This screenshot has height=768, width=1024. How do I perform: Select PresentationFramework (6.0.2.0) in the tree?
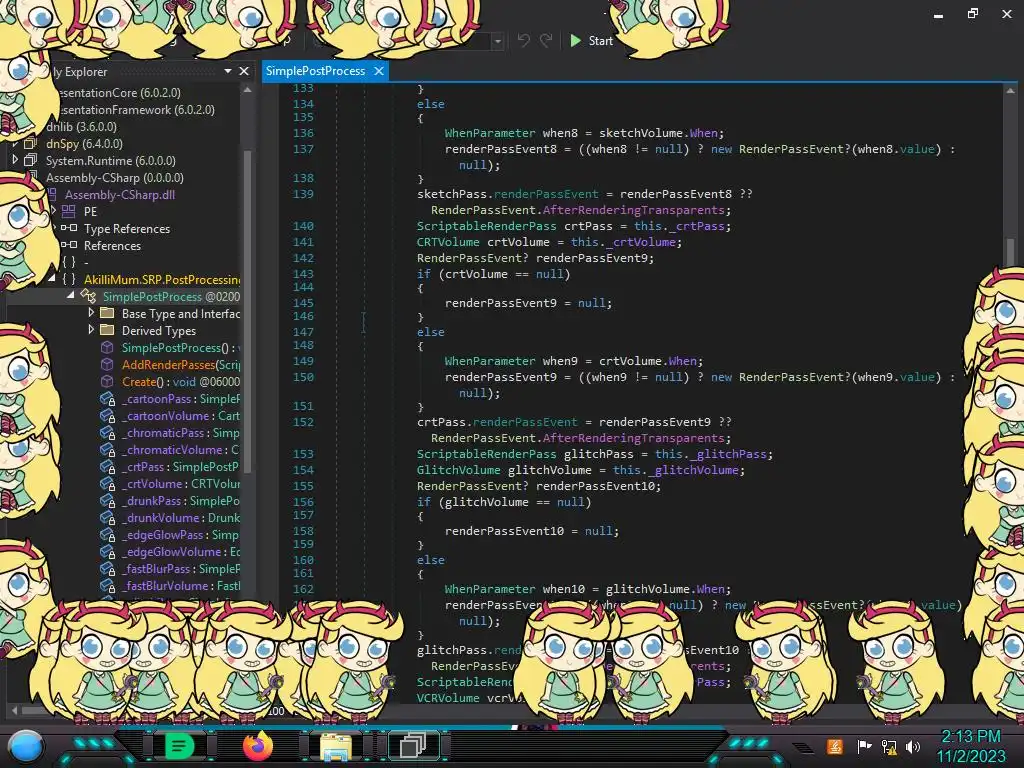click(136, 109)
